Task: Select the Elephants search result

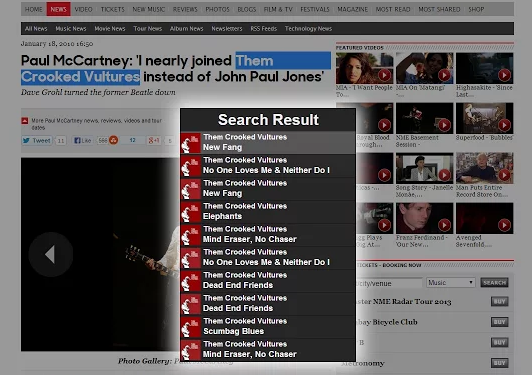Action: click(x=268, y=211)
